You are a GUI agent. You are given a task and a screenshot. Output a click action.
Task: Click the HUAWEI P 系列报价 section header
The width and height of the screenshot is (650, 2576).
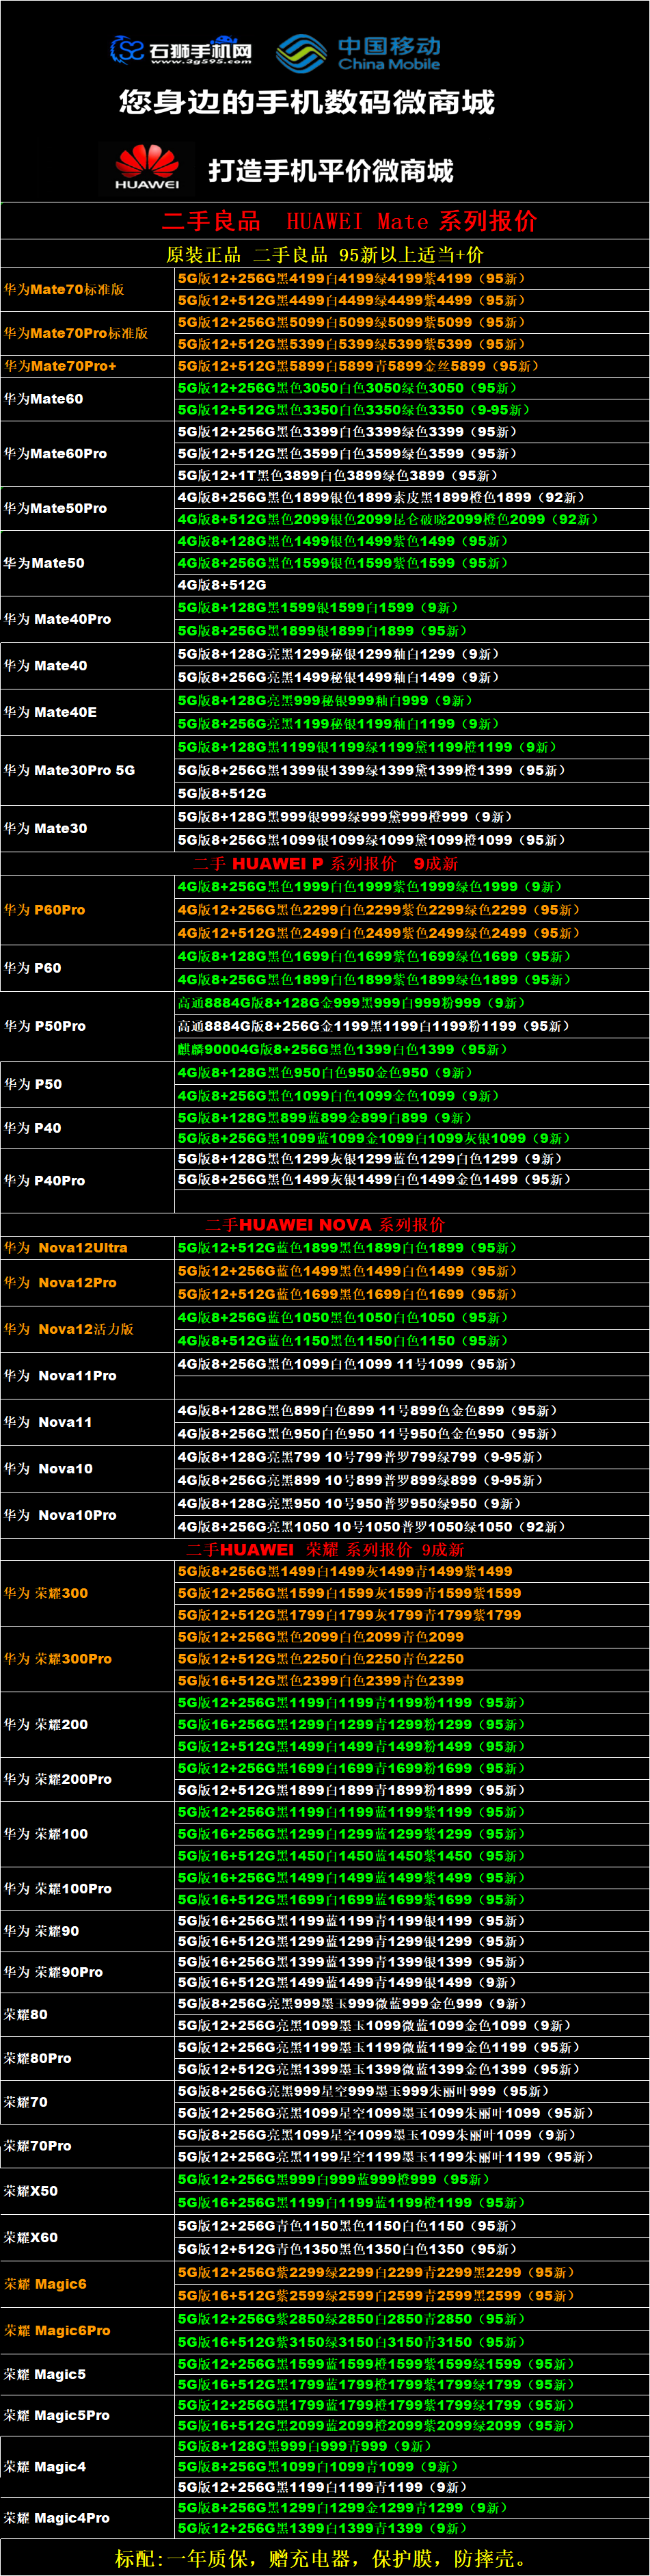pyautogui.click(x=325, y=863)
